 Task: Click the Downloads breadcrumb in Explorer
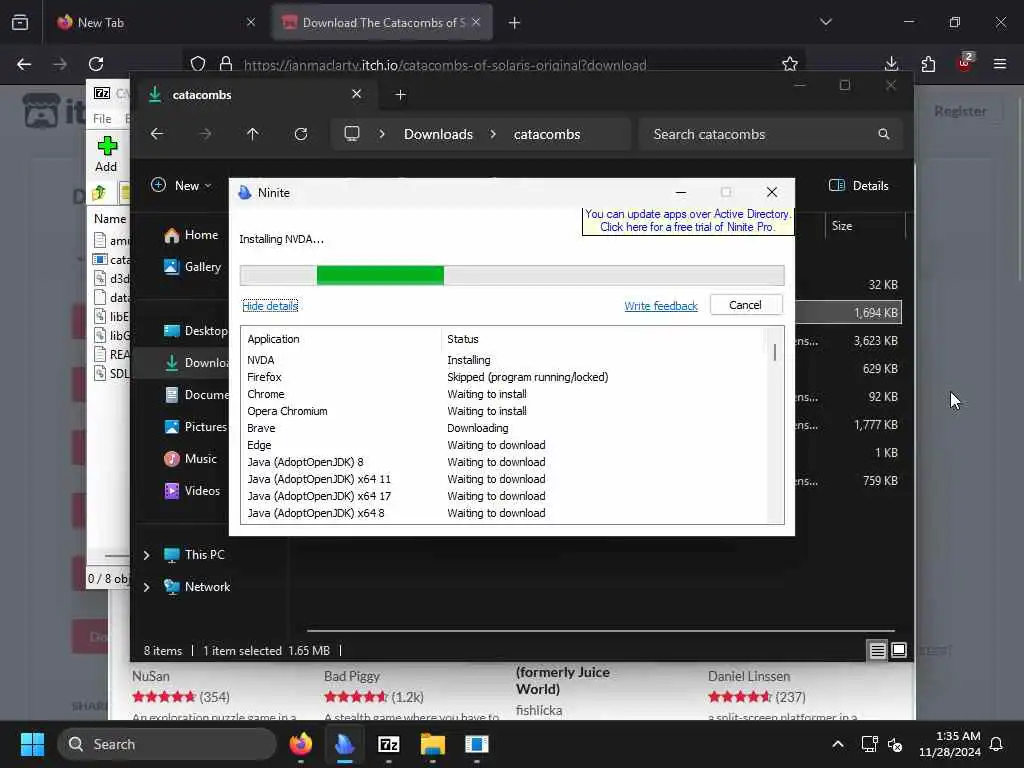click(x=438, y=134)
